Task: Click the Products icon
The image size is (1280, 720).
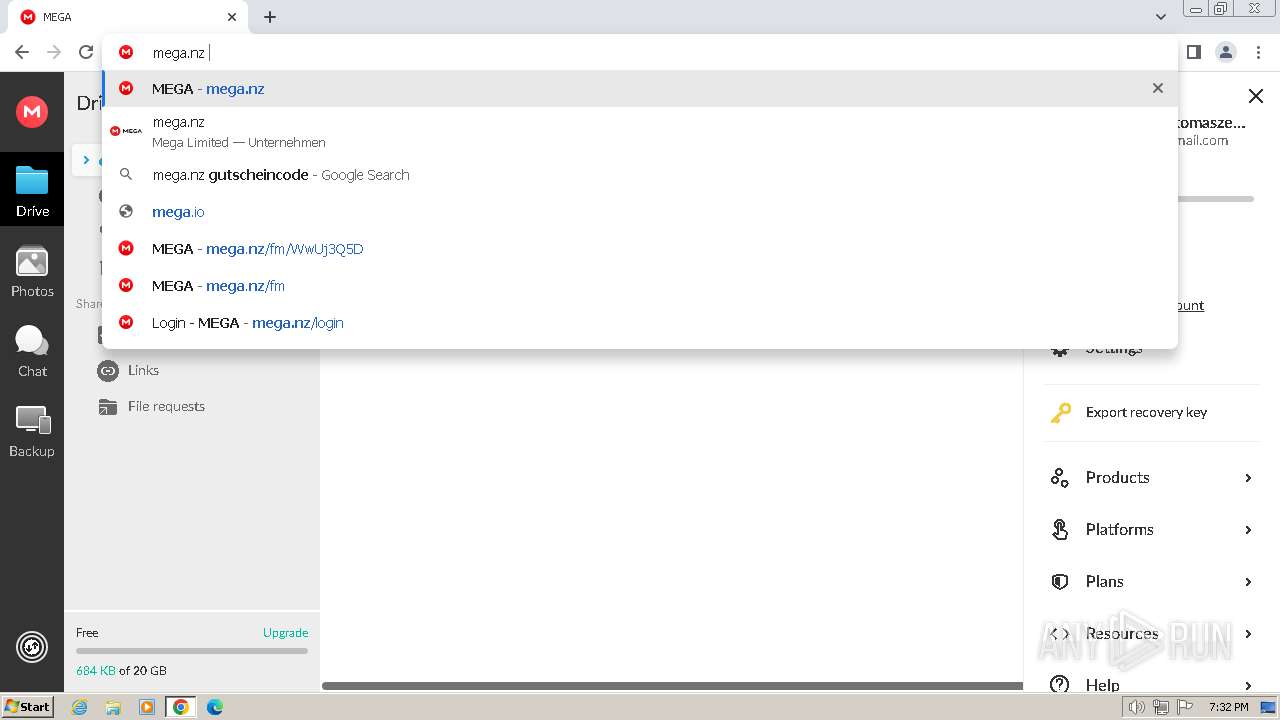Action: (x=1060, y=478)
